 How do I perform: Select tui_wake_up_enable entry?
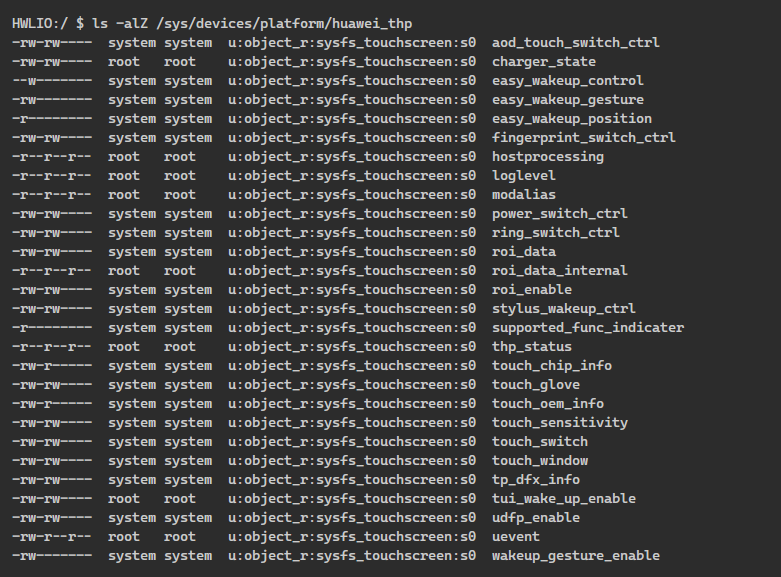pyautogui.click(x=563, y=498)
